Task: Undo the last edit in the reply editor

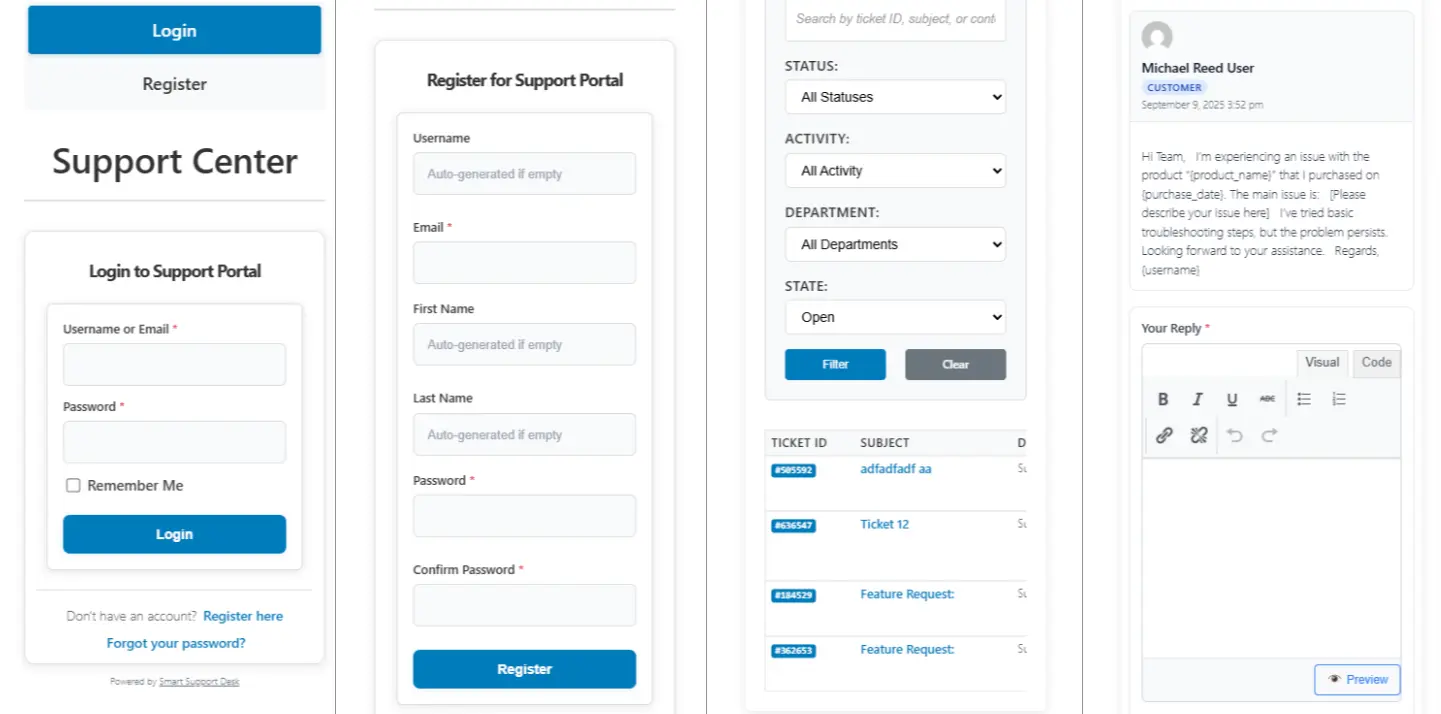Action: click(1234, 435)
